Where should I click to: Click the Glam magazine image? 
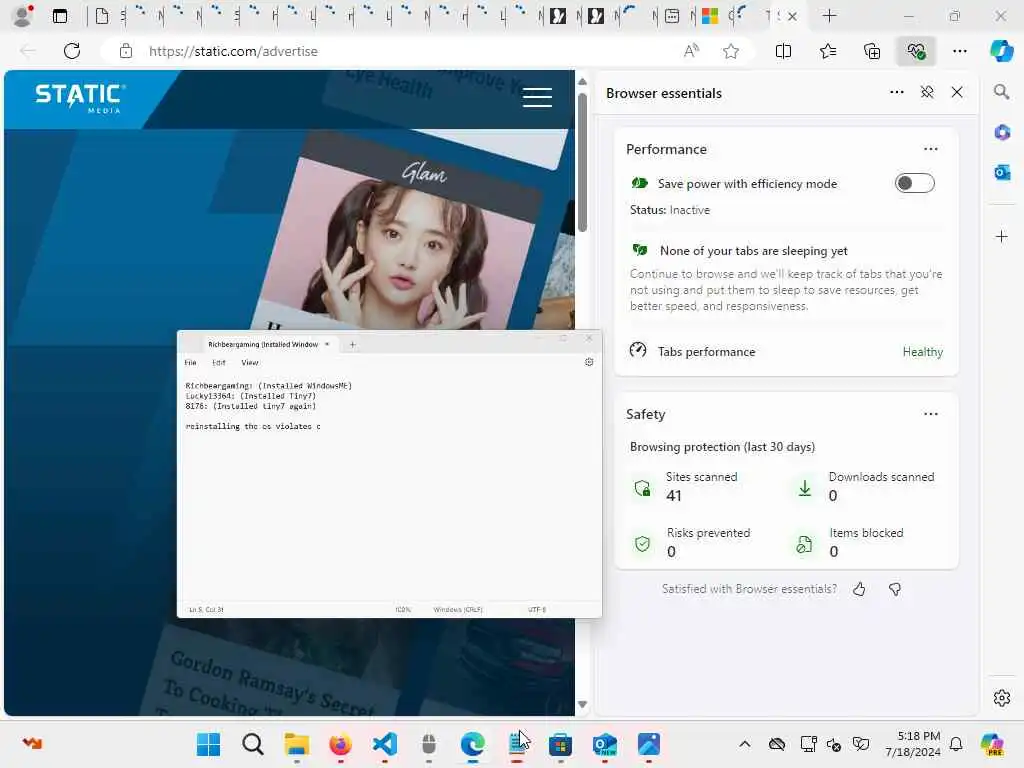point(398,248)
